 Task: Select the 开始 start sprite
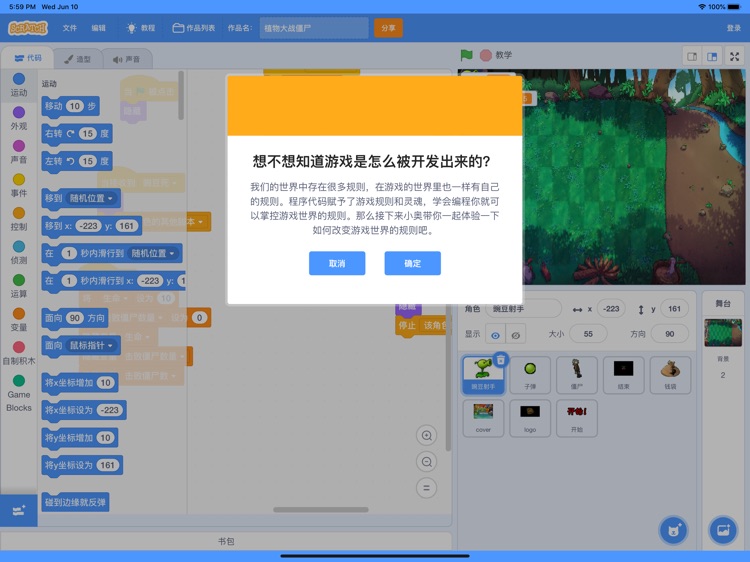576,418
